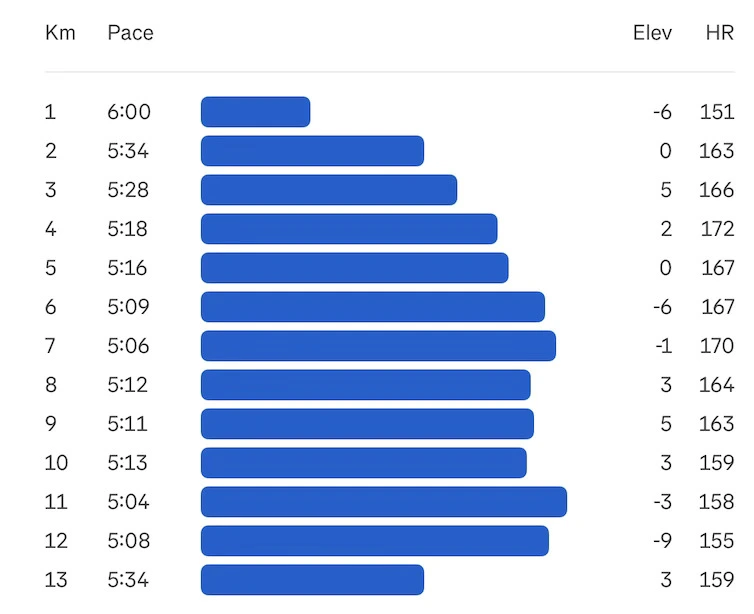Screen dimensions: 754x614
Task: Click the pace bar for kilometer 7
Action: point(378,346)
